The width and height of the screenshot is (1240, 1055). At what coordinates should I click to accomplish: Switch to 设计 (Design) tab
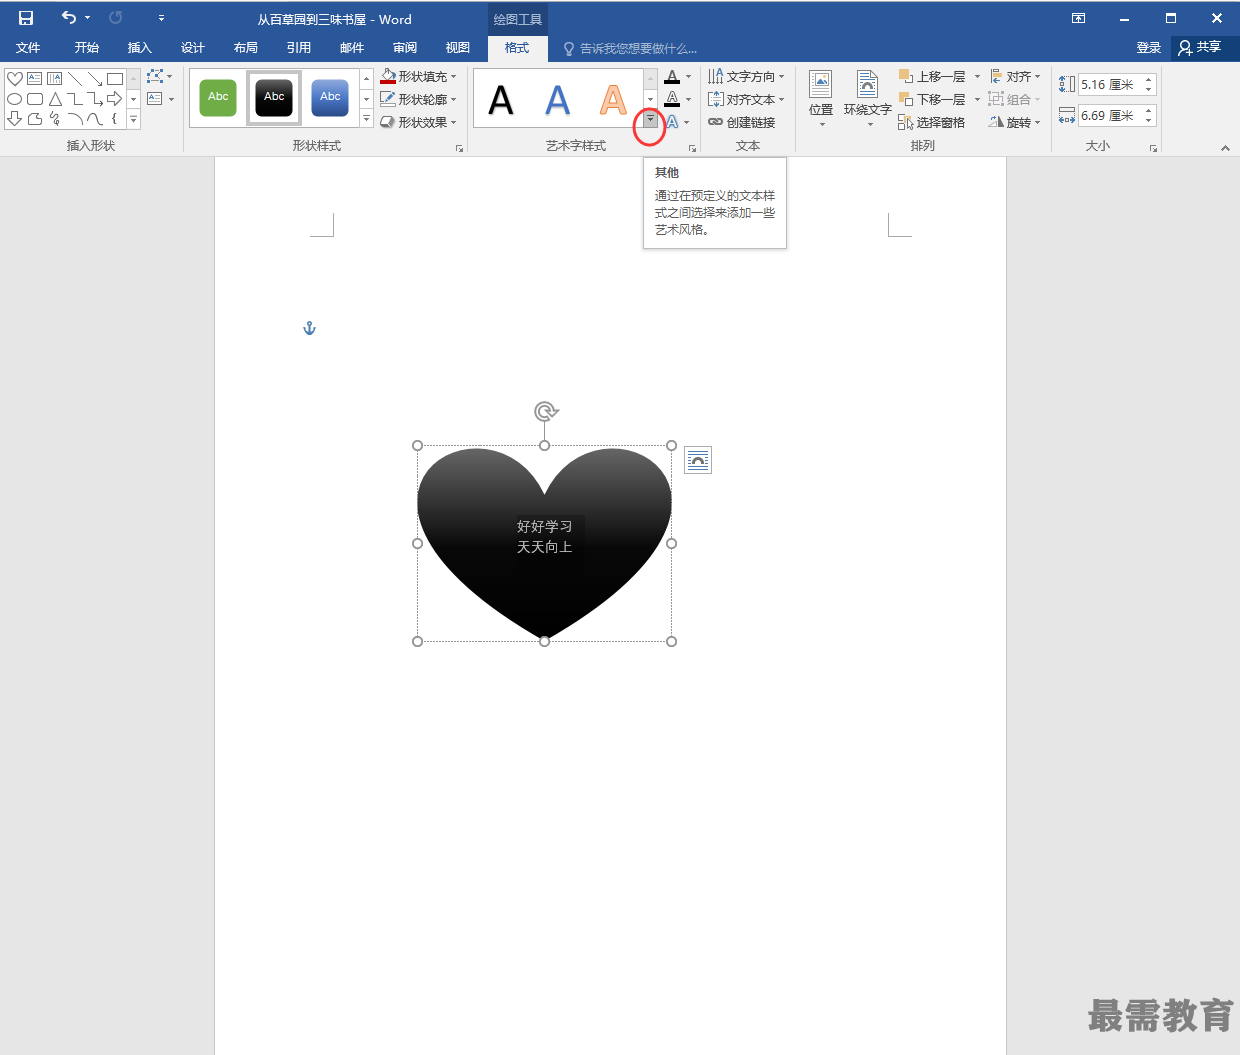pyautogui.click(x=193, y=47)
